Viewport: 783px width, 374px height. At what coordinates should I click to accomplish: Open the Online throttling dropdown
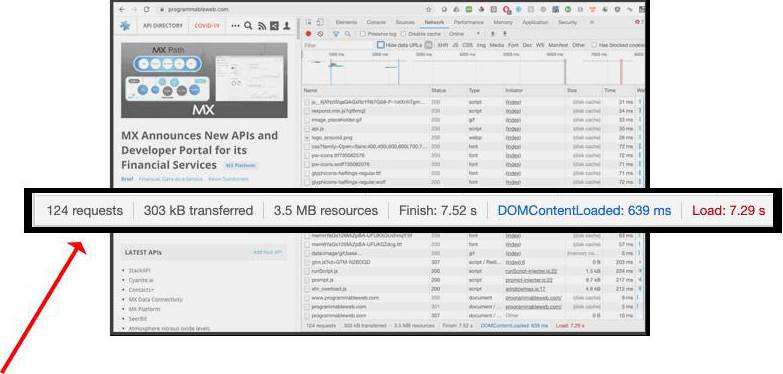pyautogui.click(x=464, y=34)
